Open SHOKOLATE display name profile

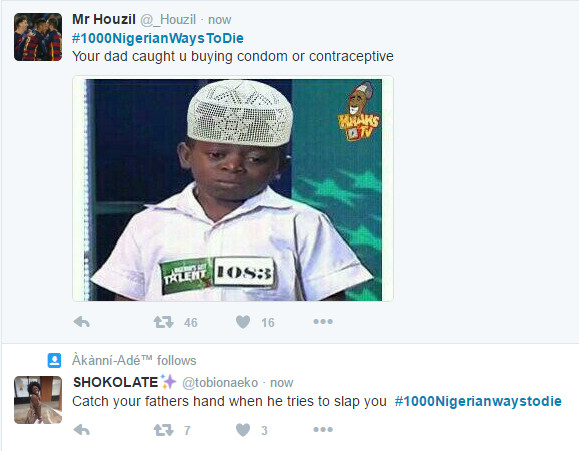click(x=116, y=382)
